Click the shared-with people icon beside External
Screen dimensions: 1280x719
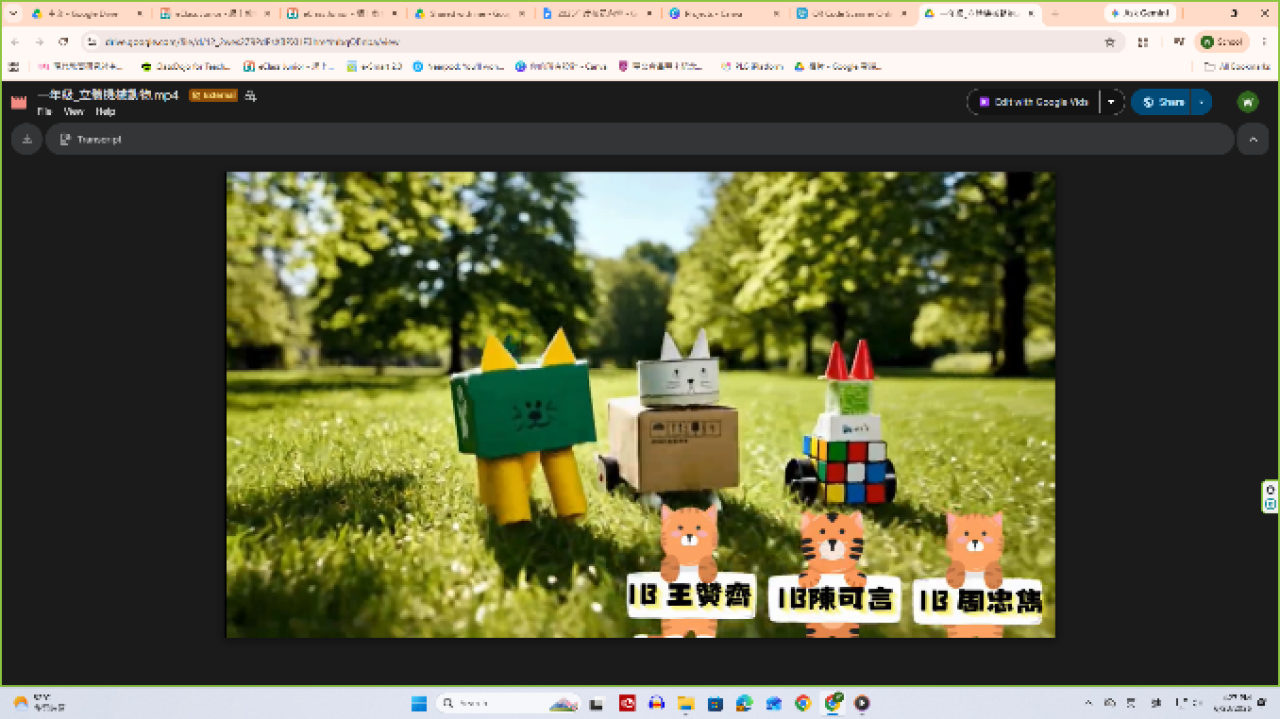251,96
